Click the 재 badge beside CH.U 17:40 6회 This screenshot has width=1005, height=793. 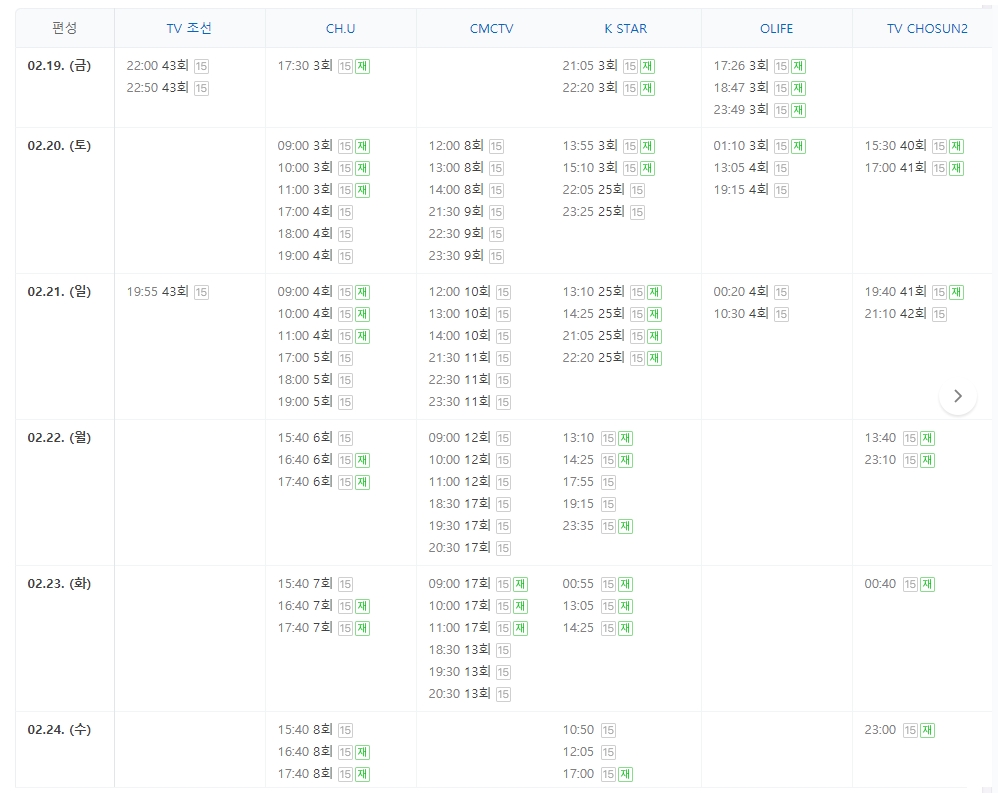(362, 482)
